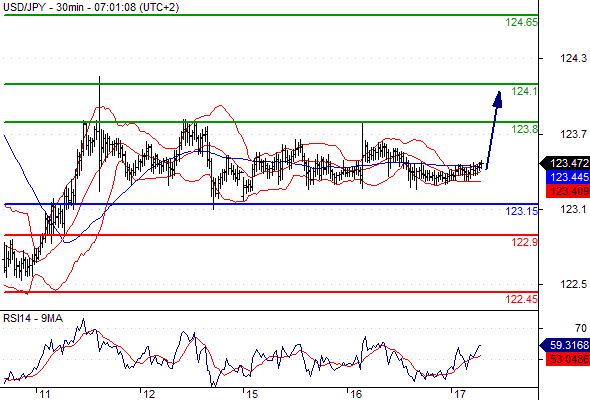Select the RSI14 - 9MA indicator title
The image size is (590, 400).
coord(33,318)
